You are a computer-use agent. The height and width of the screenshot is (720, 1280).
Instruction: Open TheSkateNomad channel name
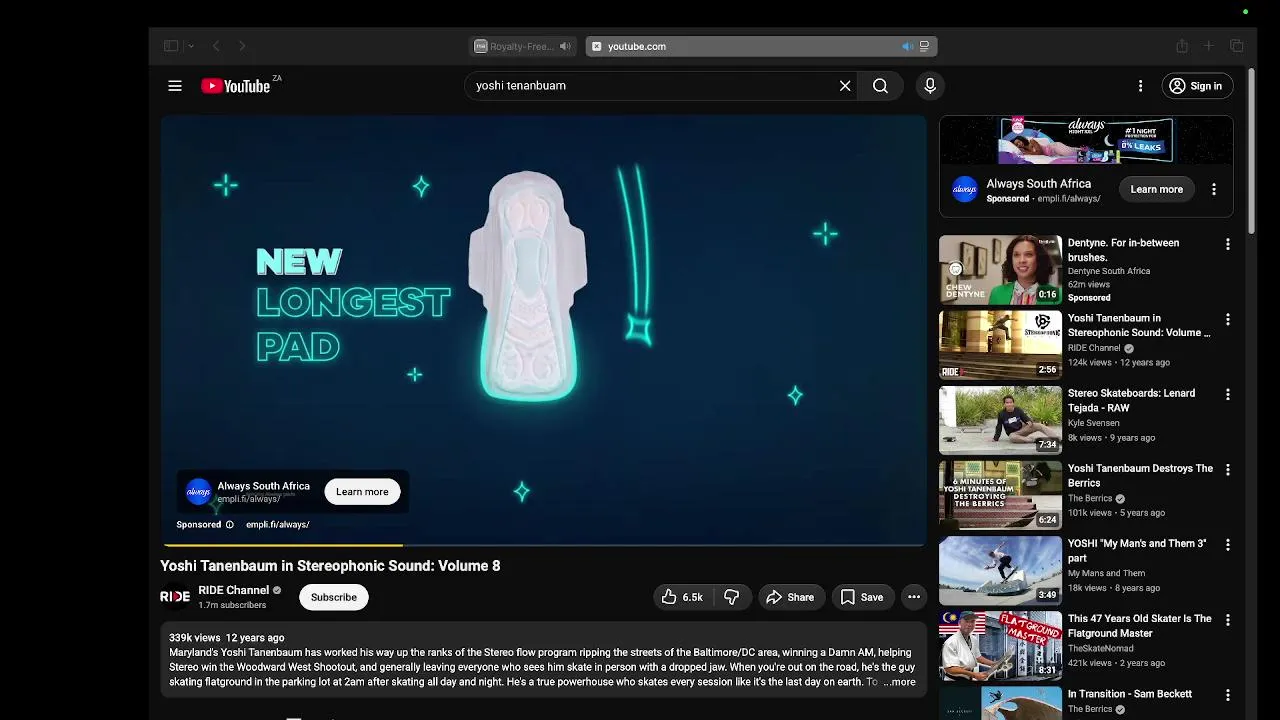click(1100, 648)
